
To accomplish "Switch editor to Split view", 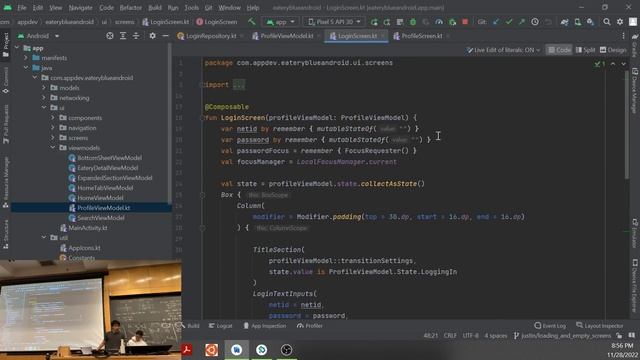I will (x=585, y=50).
